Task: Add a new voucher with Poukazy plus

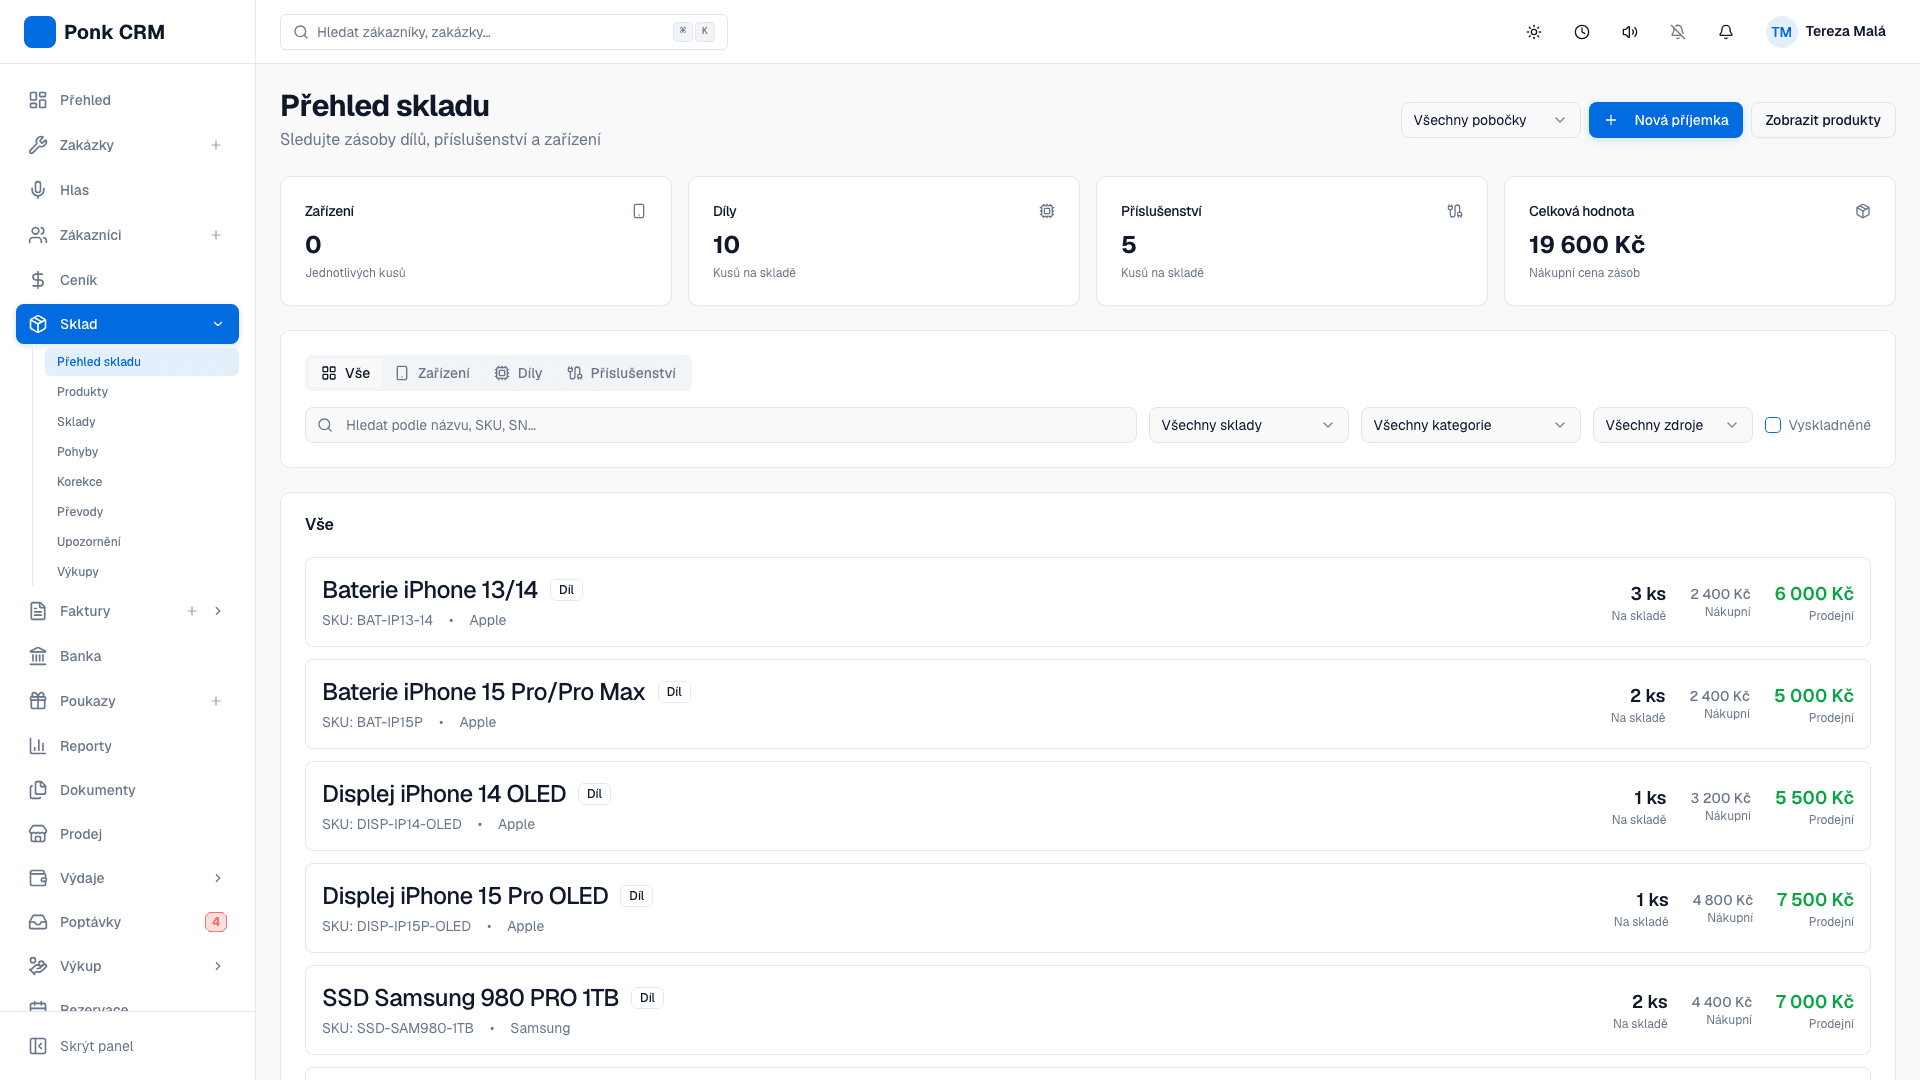Action: click(x=216, y=701)
